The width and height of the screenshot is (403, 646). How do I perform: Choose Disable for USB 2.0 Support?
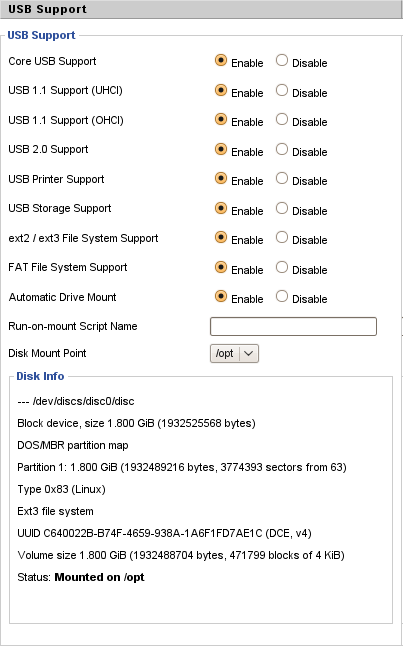coord(282,149)
